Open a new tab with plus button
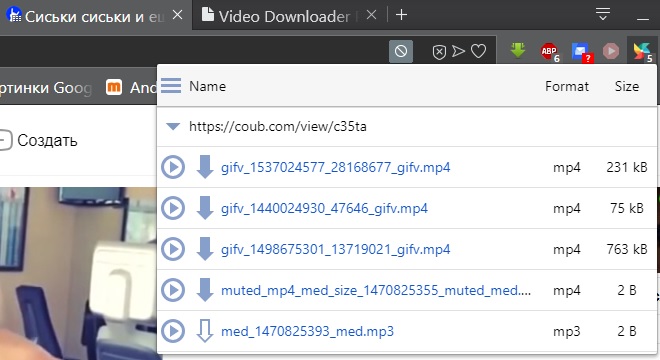Viewport: 660px width, 360px height. (402, 15)
